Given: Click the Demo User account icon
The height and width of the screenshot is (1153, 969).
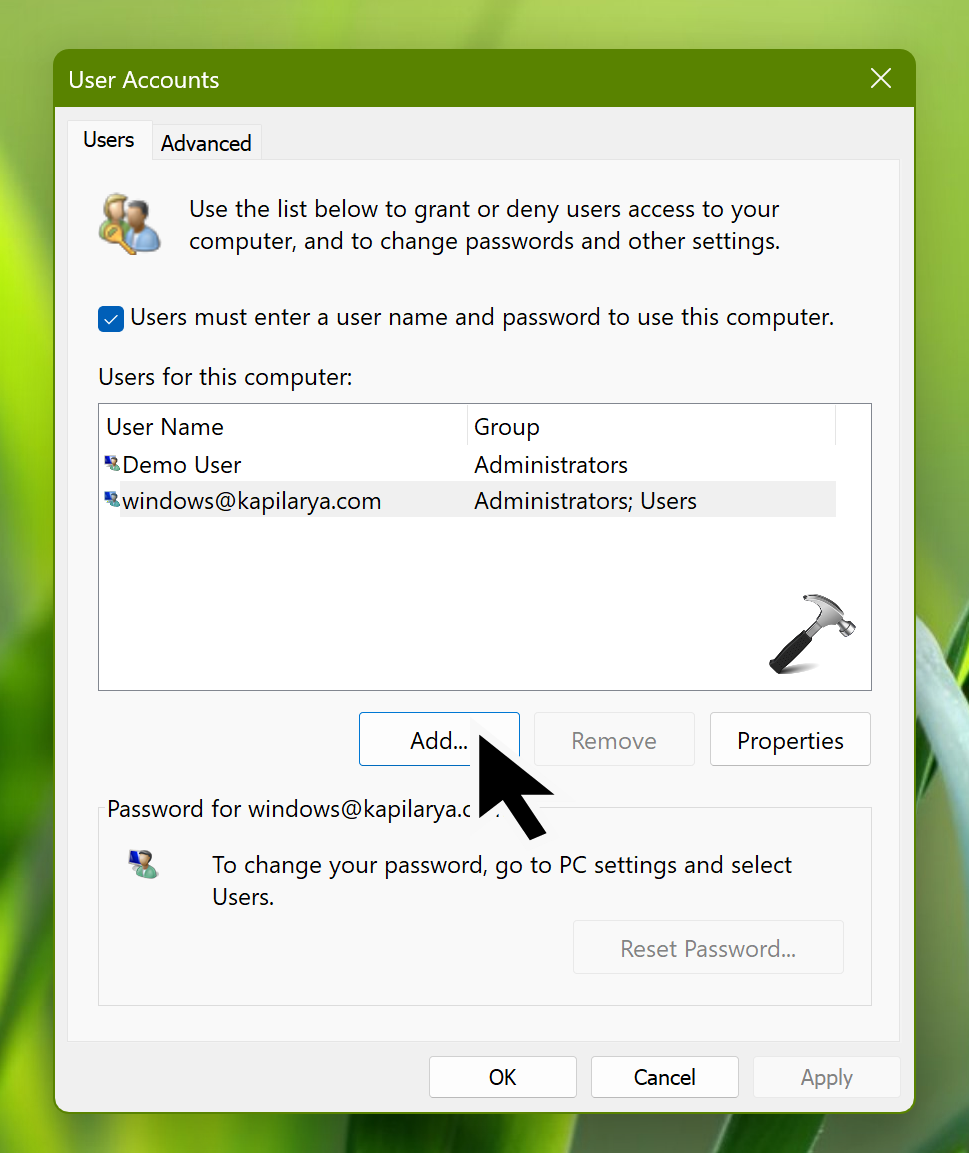Looking at the screenshot, I should (112, 464).
